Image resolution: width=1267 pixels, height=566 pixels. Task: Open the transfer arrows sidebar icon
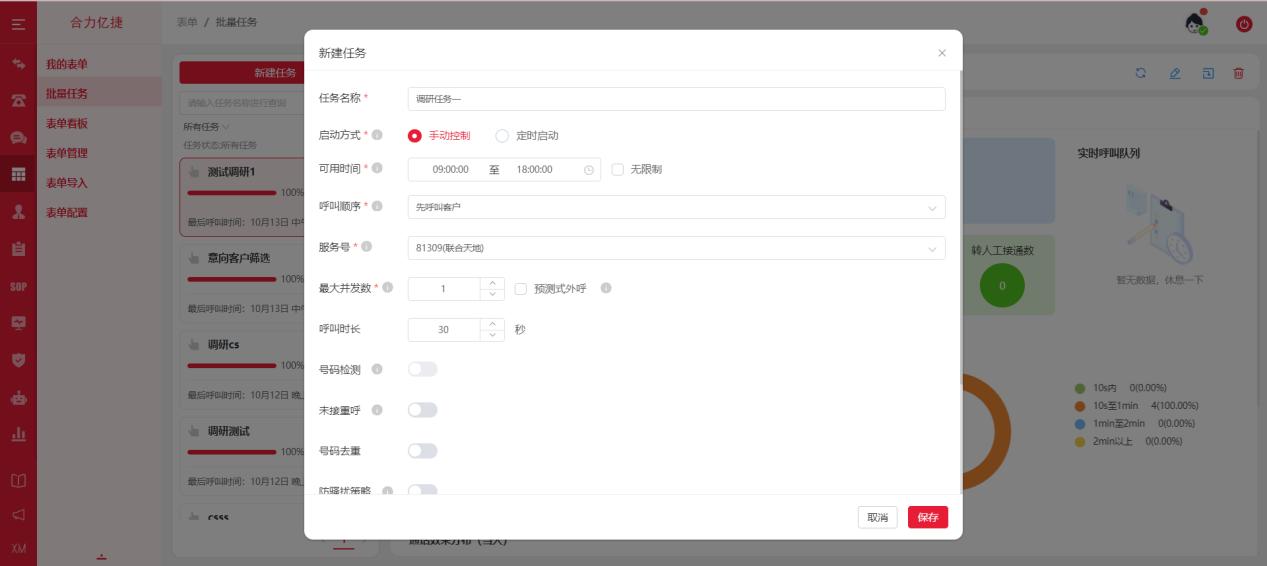click(x=18, y=64)
